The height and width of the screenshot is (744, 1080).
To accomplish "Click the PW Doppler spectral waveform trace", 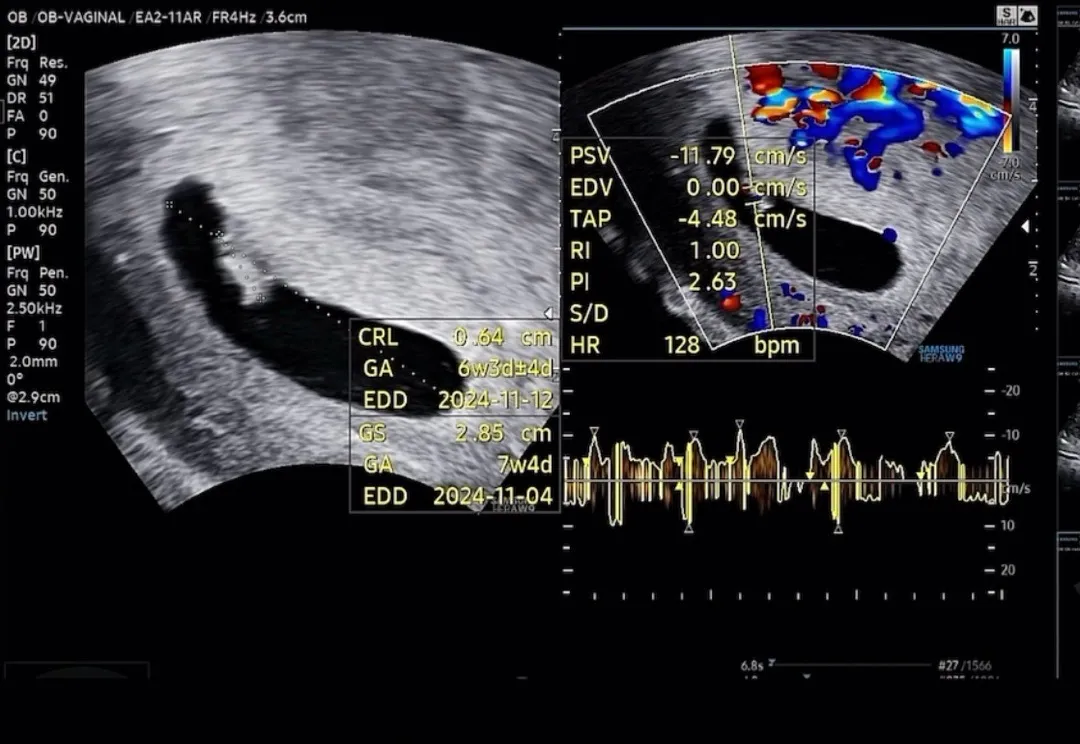I will [785, 475].
